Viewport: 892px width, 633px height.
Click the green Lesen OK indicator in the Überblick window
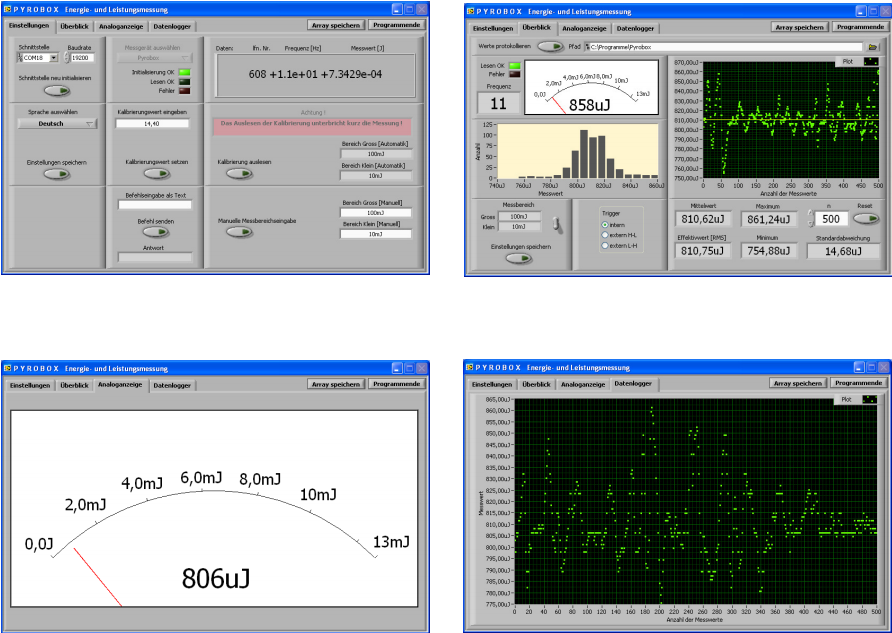tap(514, 66)
